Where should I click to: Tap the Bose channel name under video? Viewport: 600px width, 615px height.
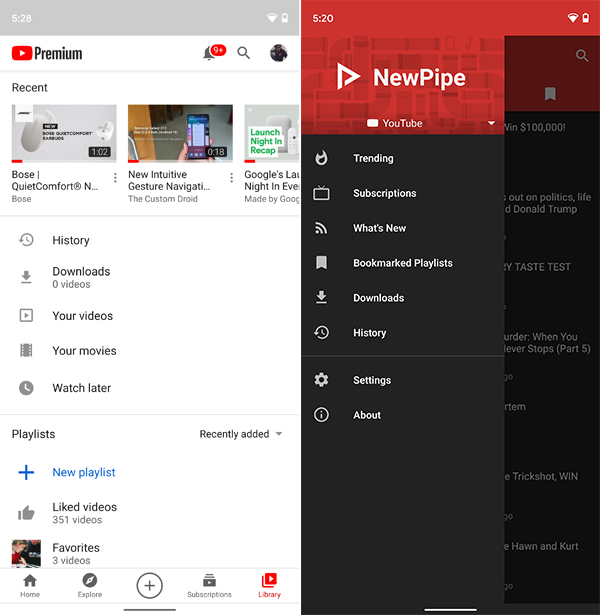coord(21,199)
